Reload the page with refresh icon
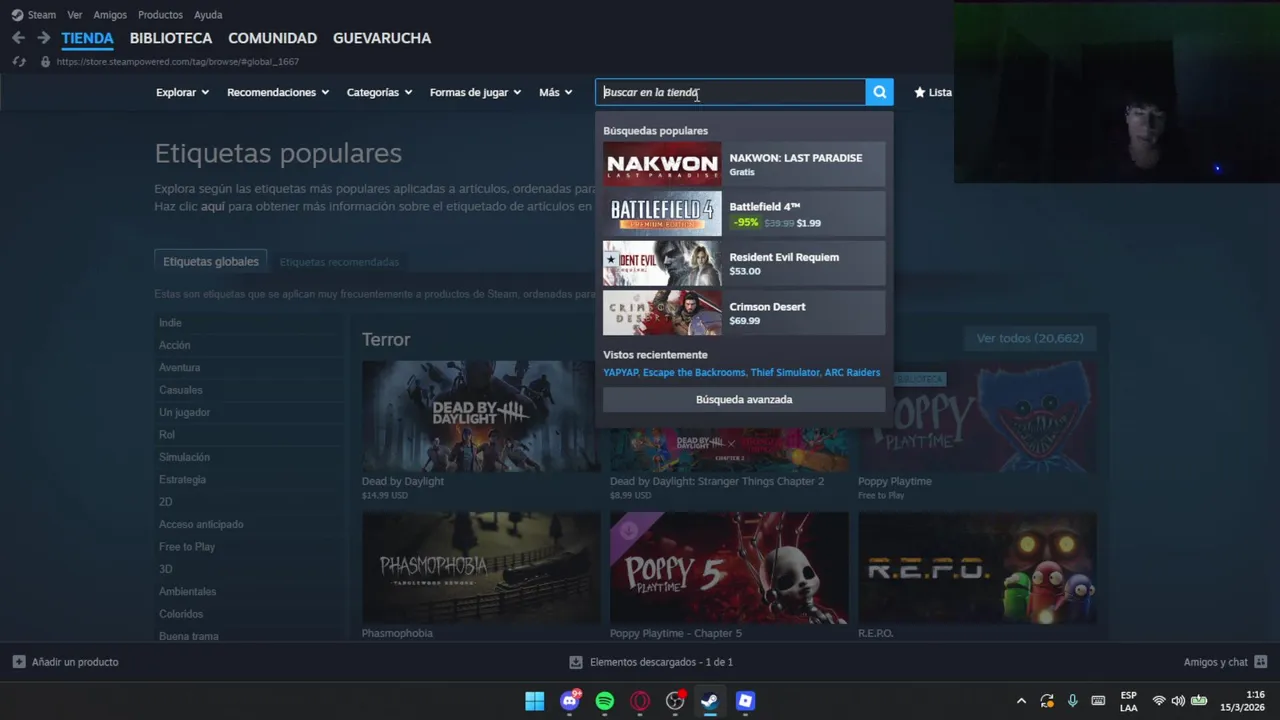 [x=18, y=61]
